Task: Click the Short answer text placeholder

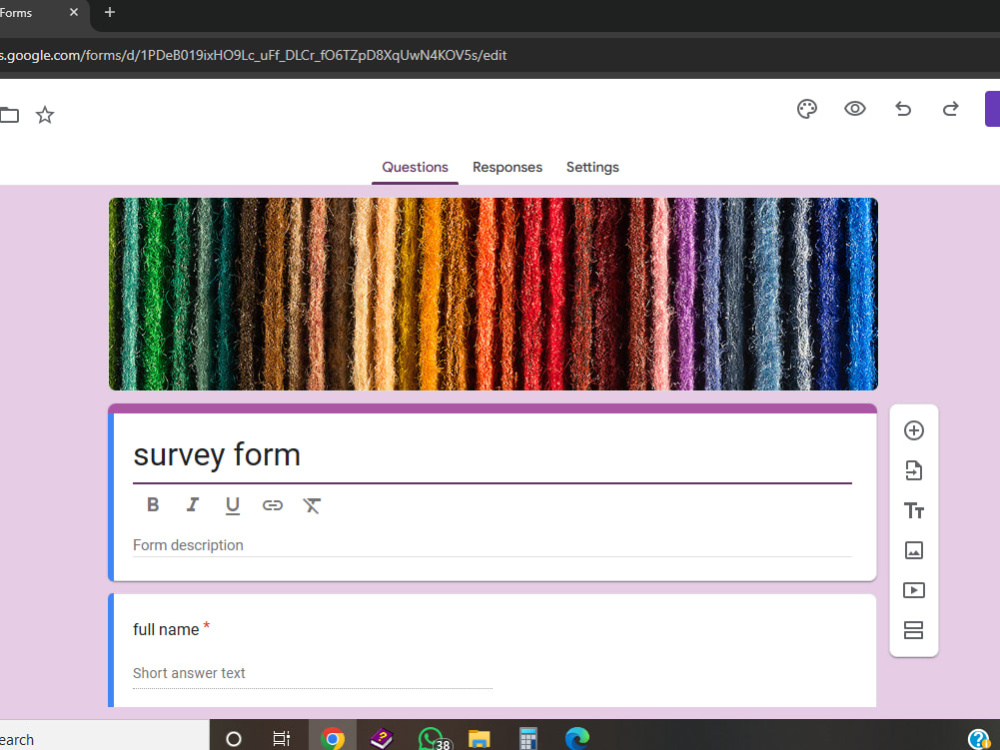Action: click(x=189, y=673)
